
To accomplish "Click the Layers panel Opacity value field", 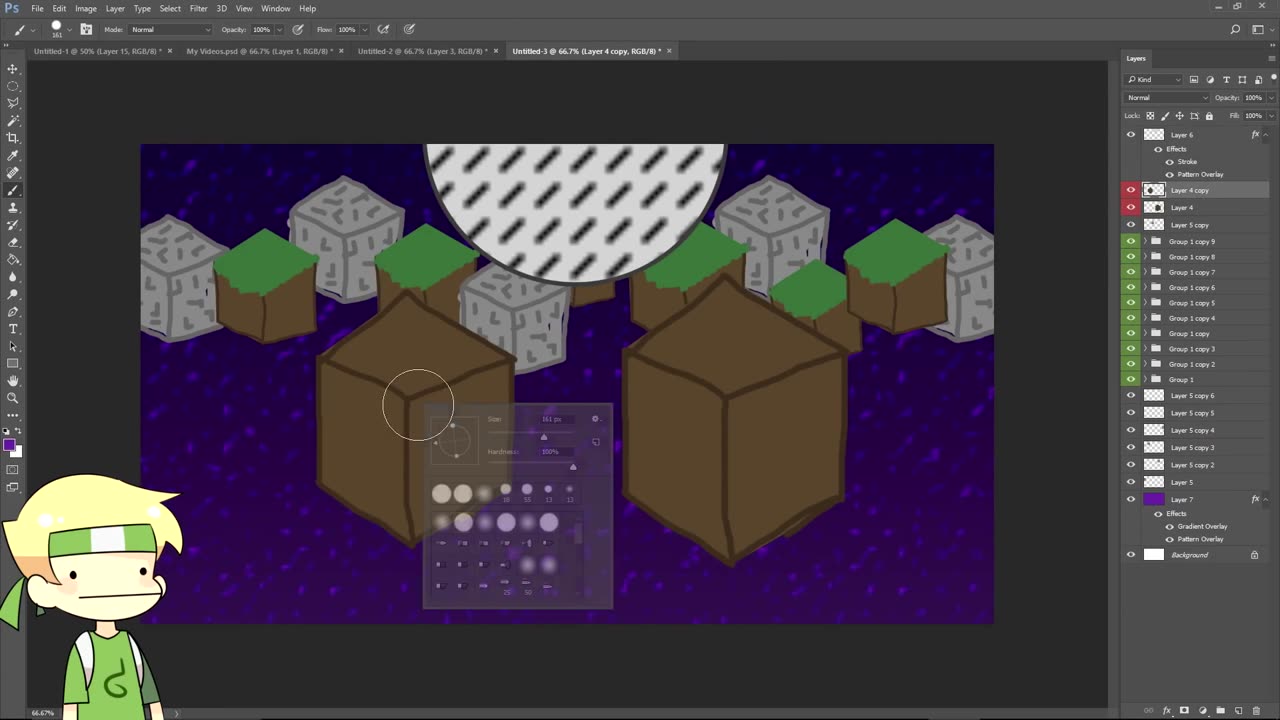I will [1254, 98].
